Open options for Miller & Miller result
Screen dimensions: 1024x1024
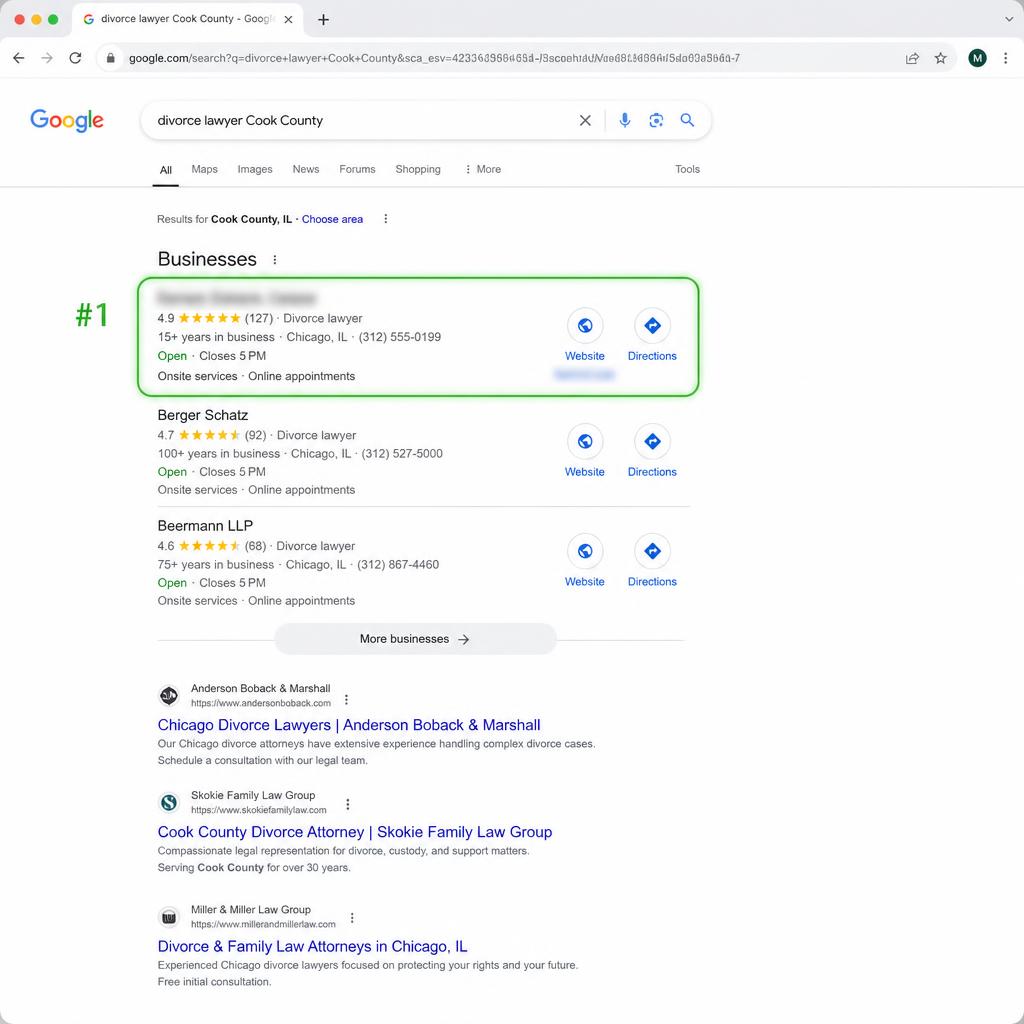352,918
